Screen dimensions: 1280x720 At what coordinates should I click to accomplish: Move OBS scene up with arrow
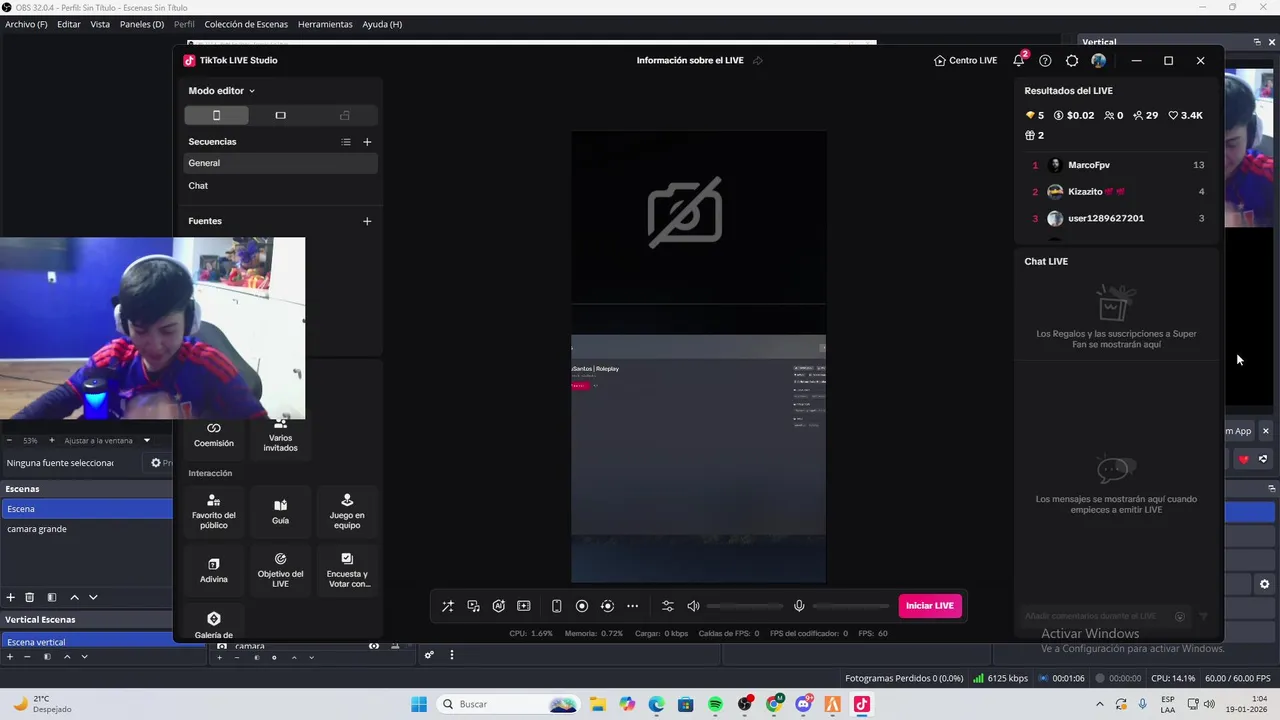(x=74, y=597)
